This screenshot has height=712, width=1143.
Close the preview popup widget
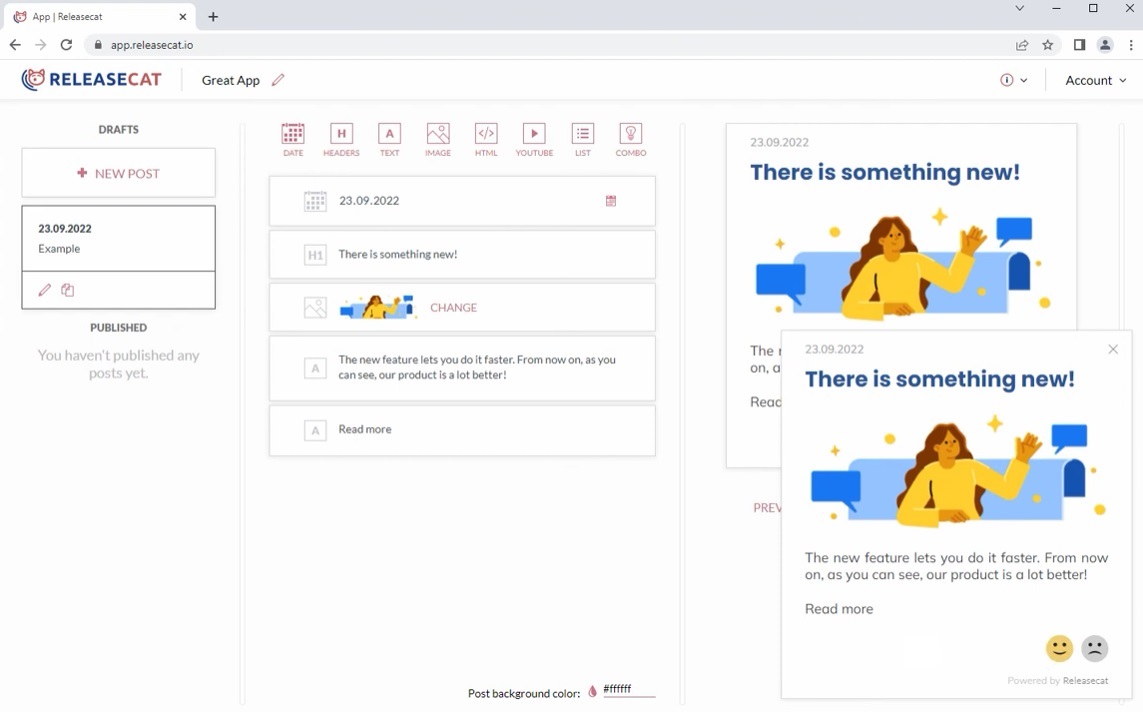tap(1113, 349)
